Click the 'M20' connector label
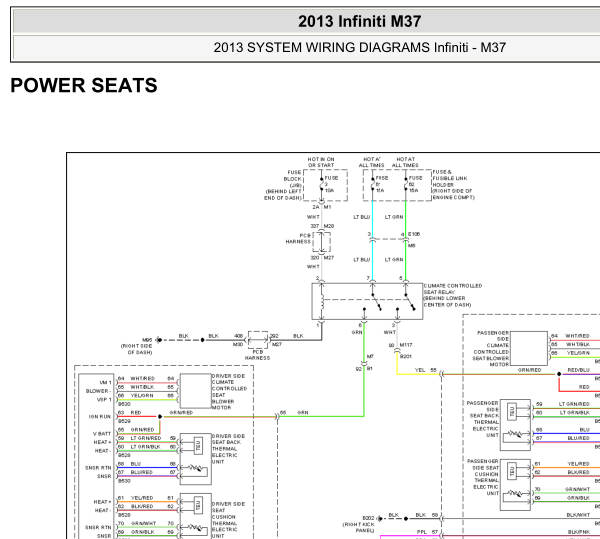 tap(329, 226)
